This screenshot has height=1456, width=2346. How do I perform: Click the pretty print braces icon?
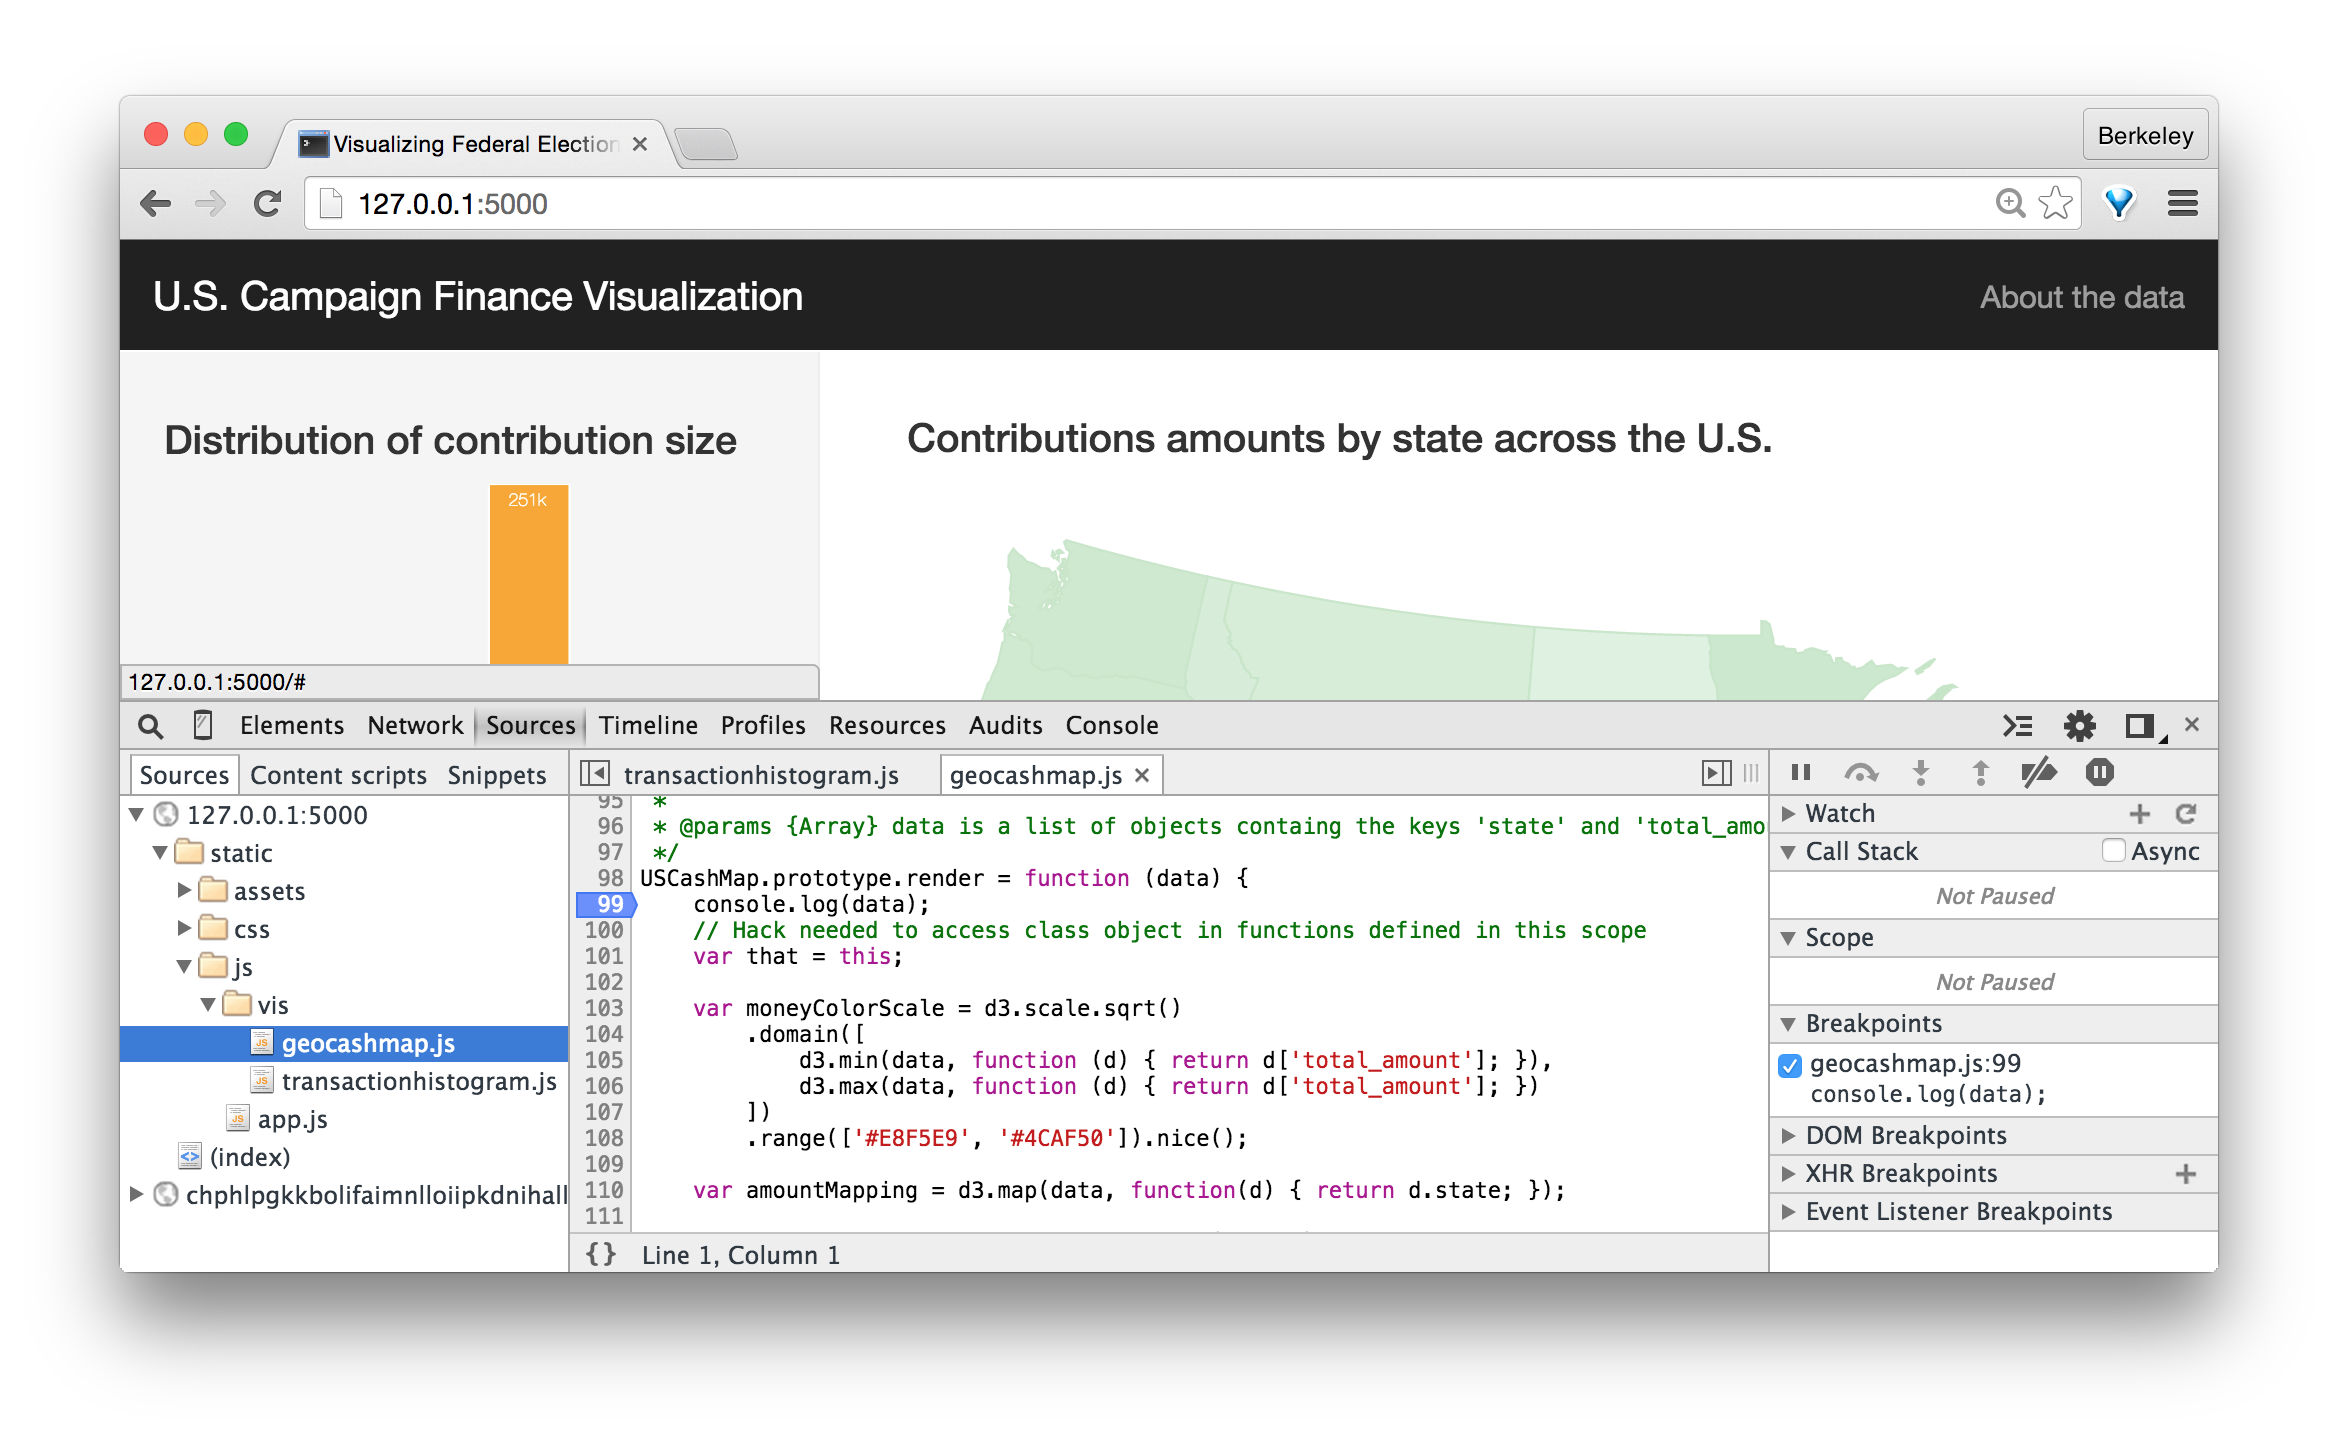[601, 1254]
